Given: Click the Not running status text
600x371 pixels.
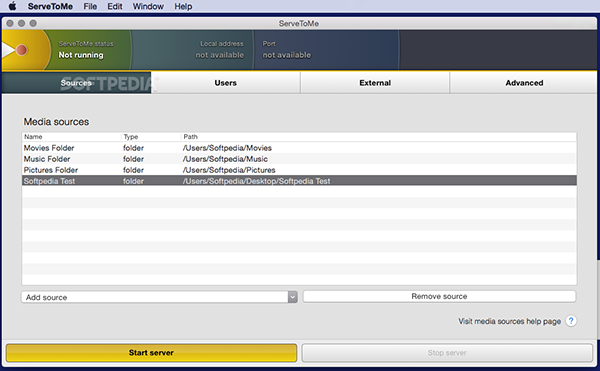Looking at the screenshot, I should (x=81, y=55).
